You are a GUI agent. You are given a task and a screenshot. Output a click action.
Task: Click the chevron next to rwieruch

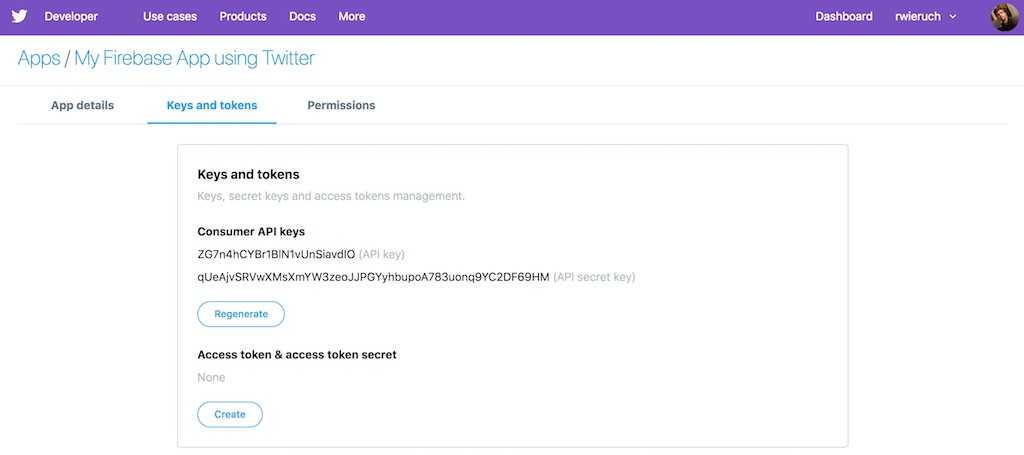(952, 17)
